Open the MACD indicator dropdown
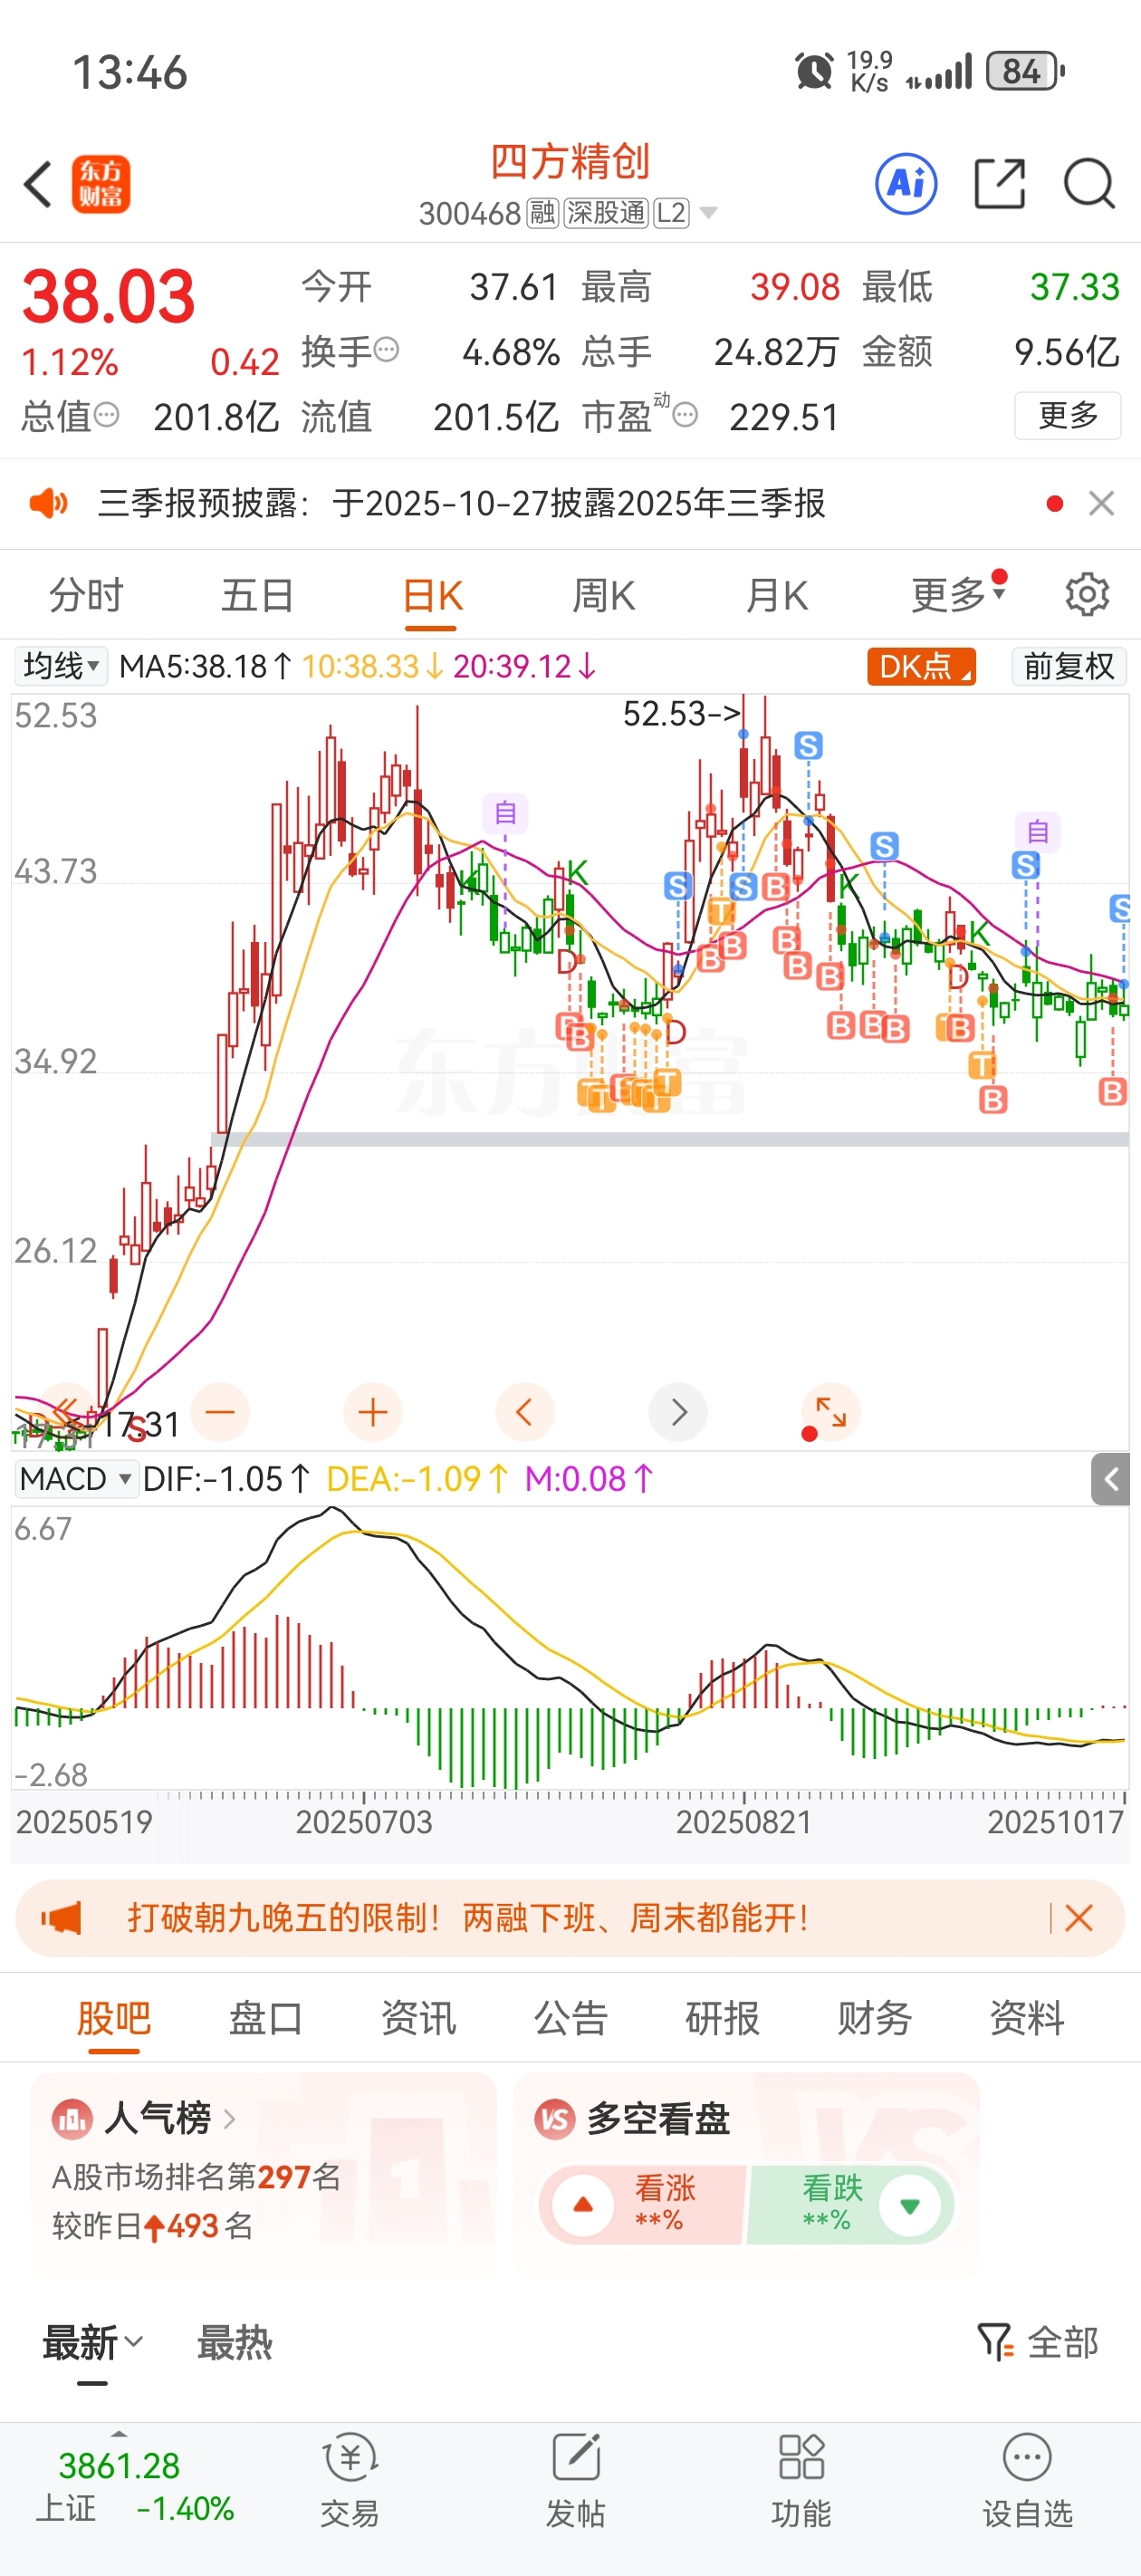Screen dimensions: 1141x2576 pyautogui.click(x=75, y=1479)
